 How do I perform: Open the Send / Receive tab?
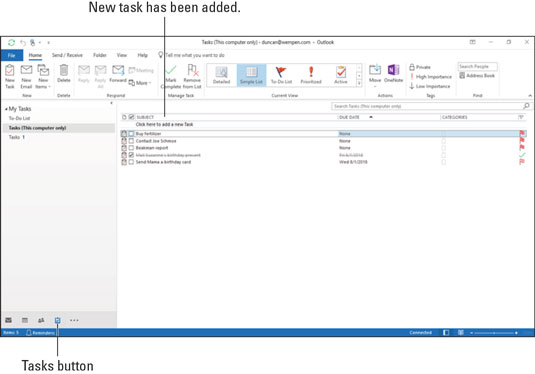coord(67,55)
